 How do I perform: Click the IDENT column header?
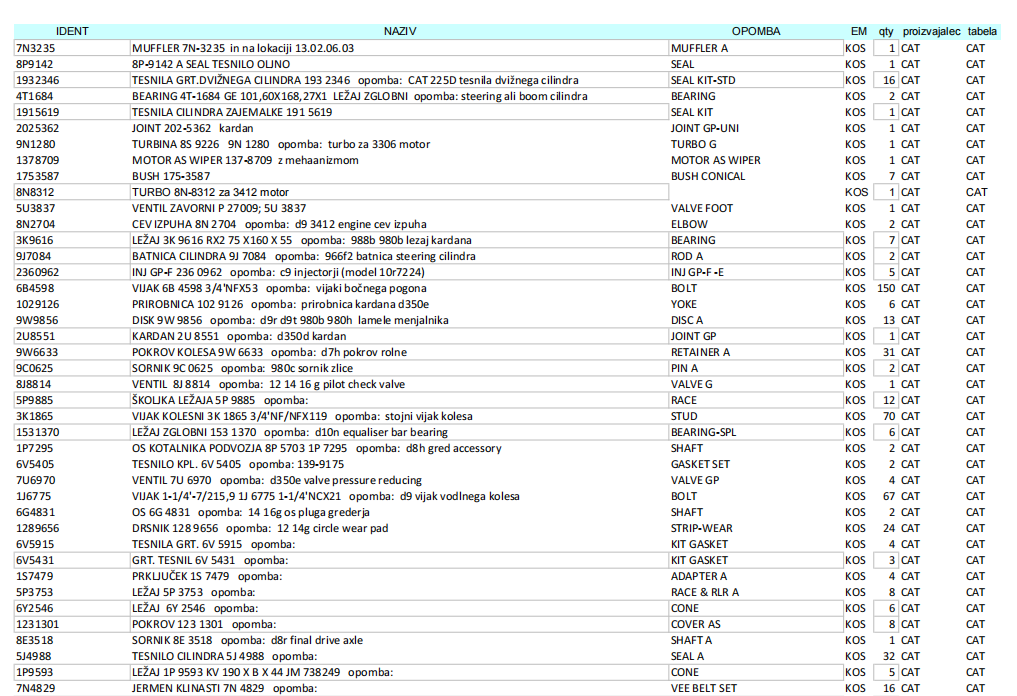(72, 32)
